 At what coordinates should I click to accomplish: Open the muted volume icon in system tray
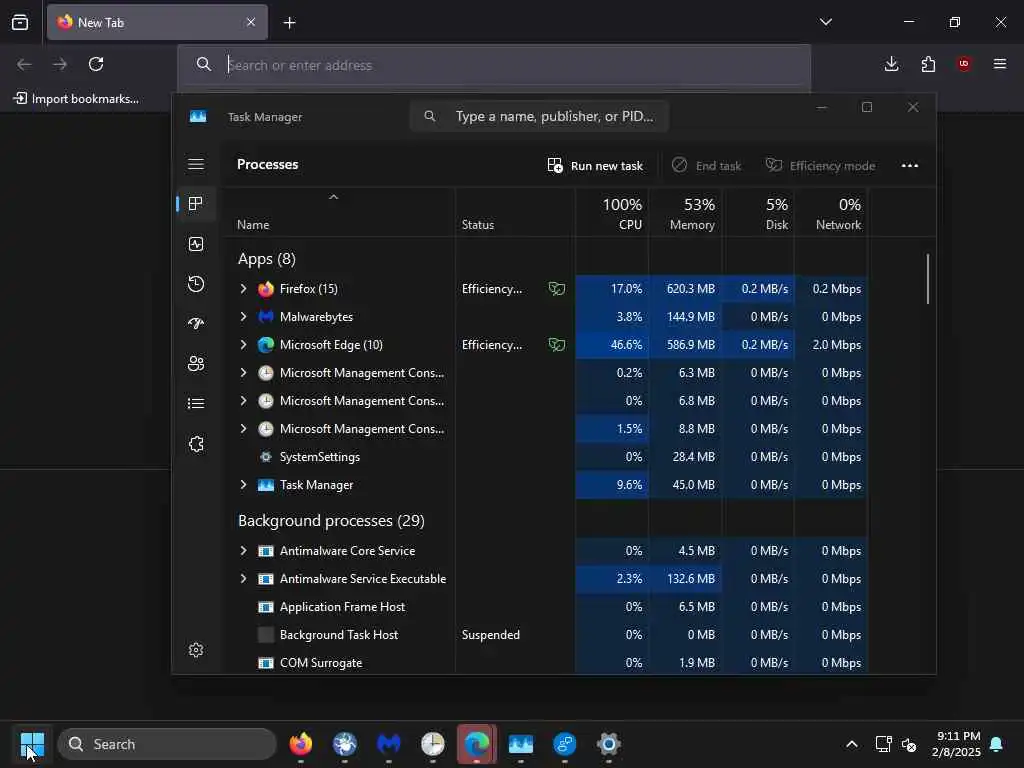(x=909, y=744)
